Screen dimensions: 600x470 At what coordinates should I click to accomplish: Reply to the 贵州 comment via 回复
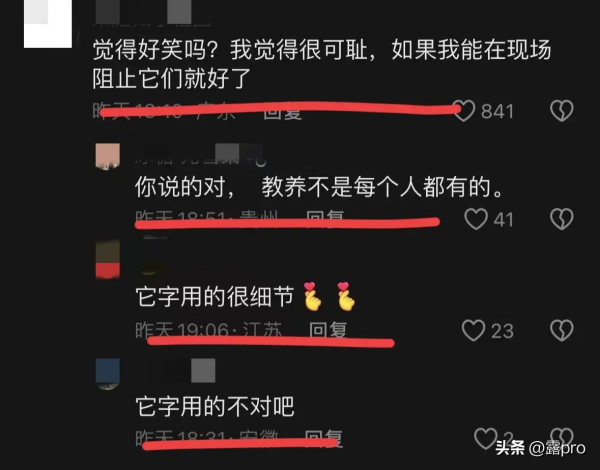(325, 219)
